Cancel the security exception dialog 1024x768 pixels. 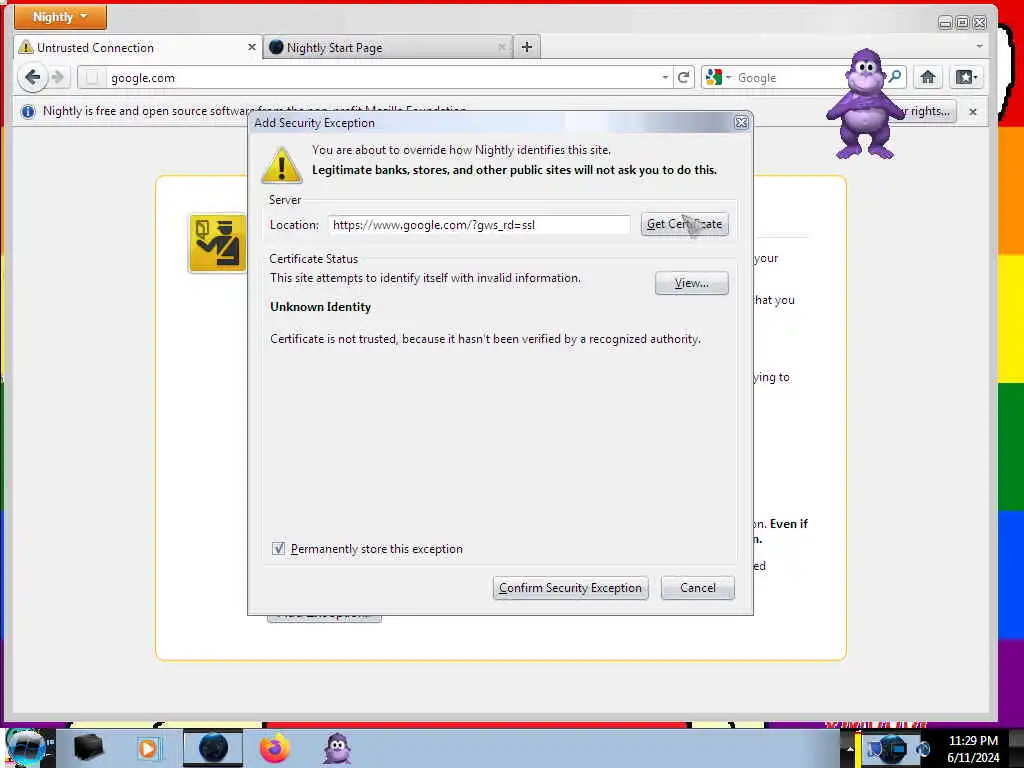(697, 588)
